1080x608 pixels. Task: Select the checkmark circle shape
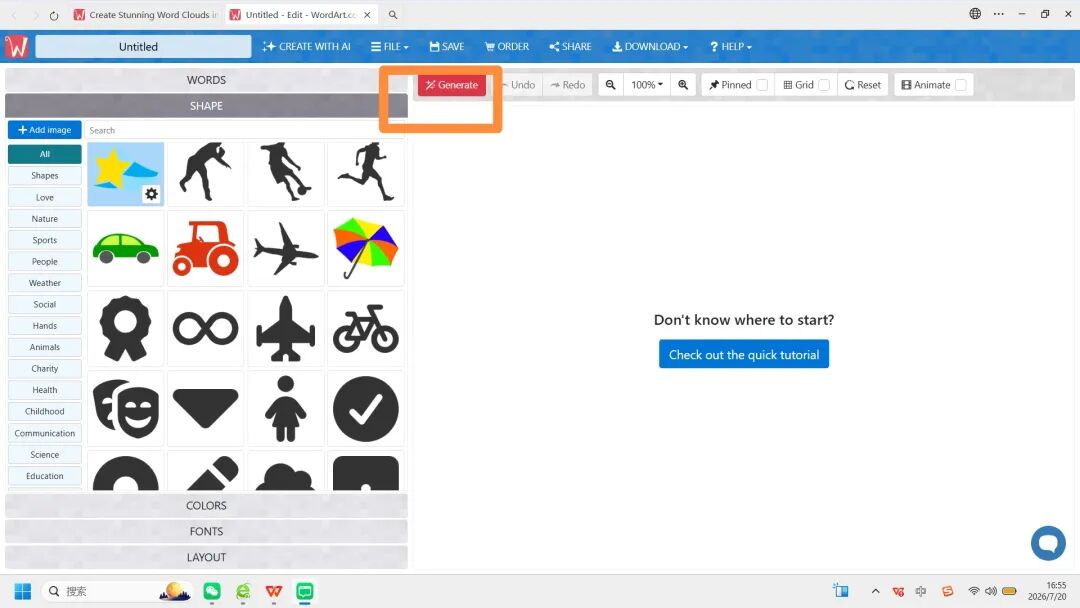(366, 408)
